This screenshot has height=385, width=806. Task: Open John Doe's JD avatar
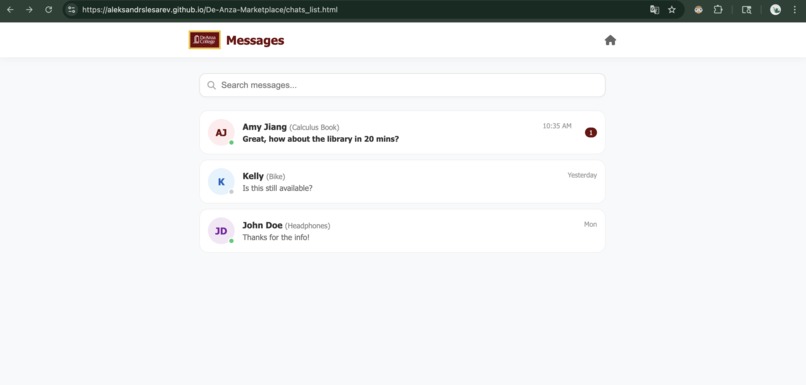(221, 231)
